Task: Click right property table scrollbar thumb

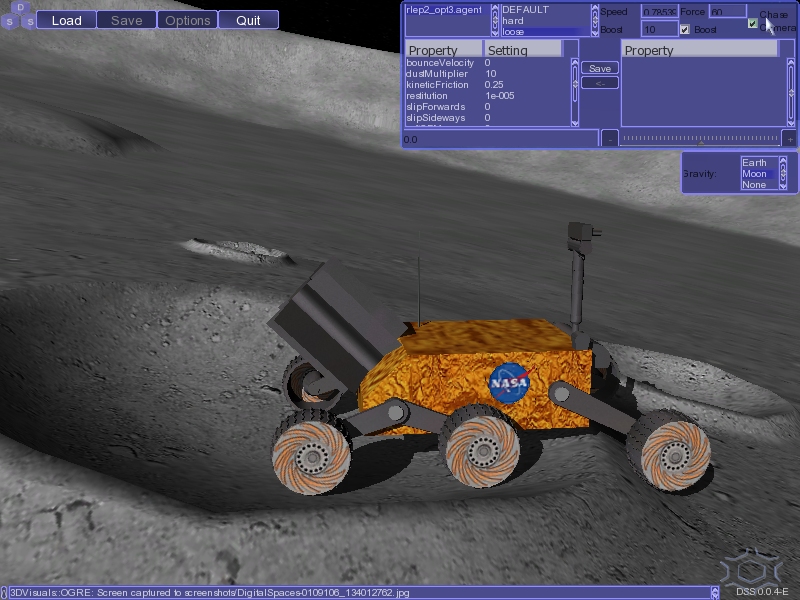Action: 791,93
